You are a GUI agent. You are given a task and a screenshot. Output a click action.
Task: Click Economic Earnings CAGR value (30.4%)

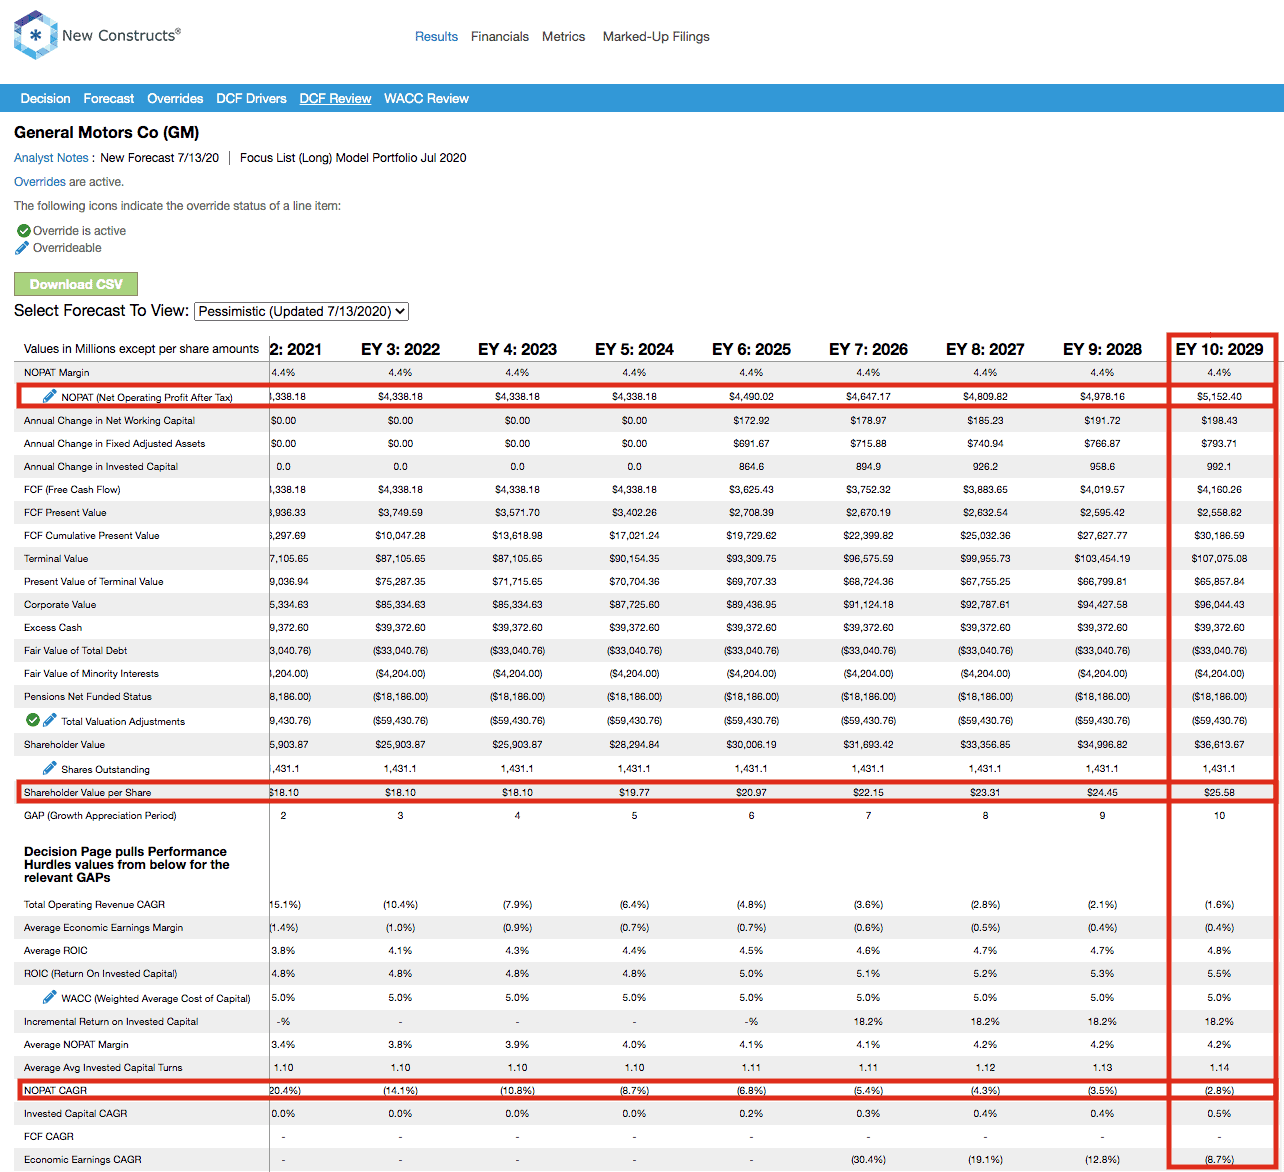tap(868, 1159)
